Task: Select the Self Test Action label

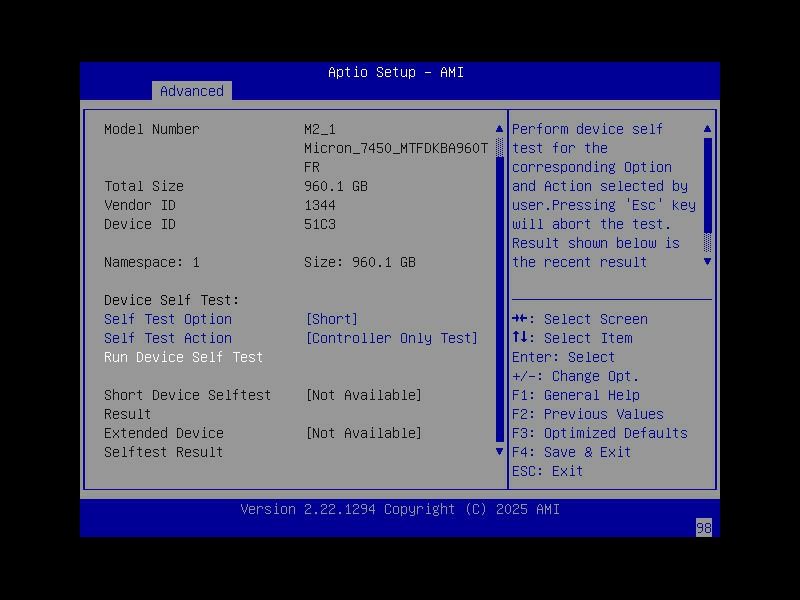Action: (x=168, y=338)
